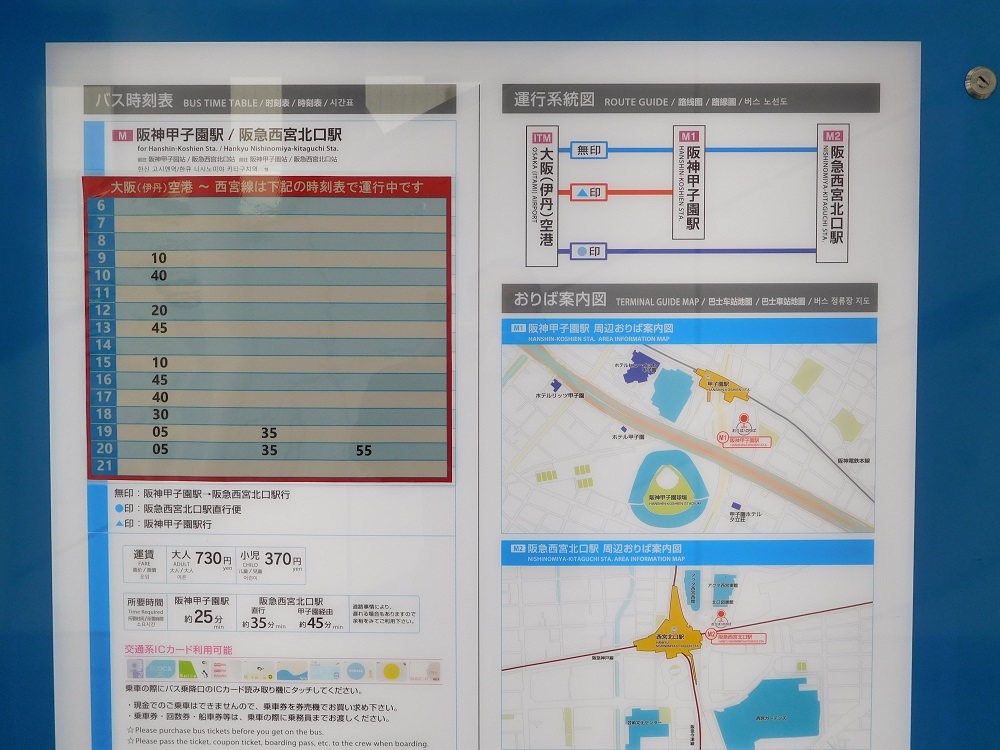Click the 20 departure in the 12 o'clock row
Image resolution: width=1000 pixels, height=750 pixels.
159,311
